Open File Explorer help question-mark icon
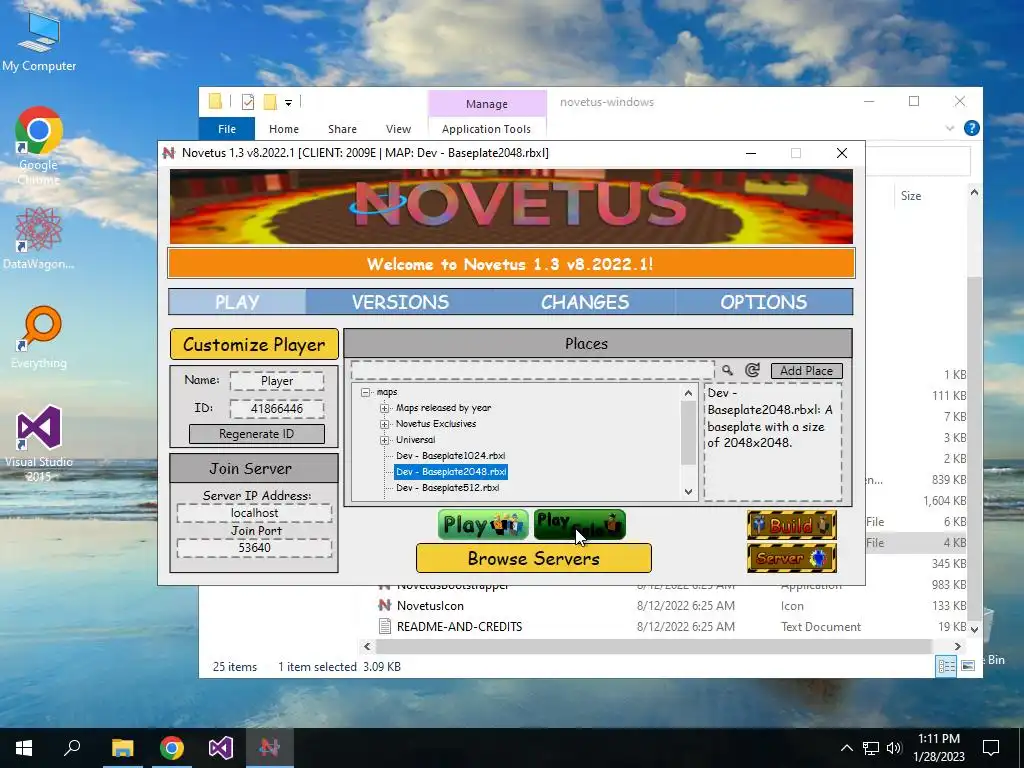This screenshot has height=768, width=1024. click(x=972, y=128)
